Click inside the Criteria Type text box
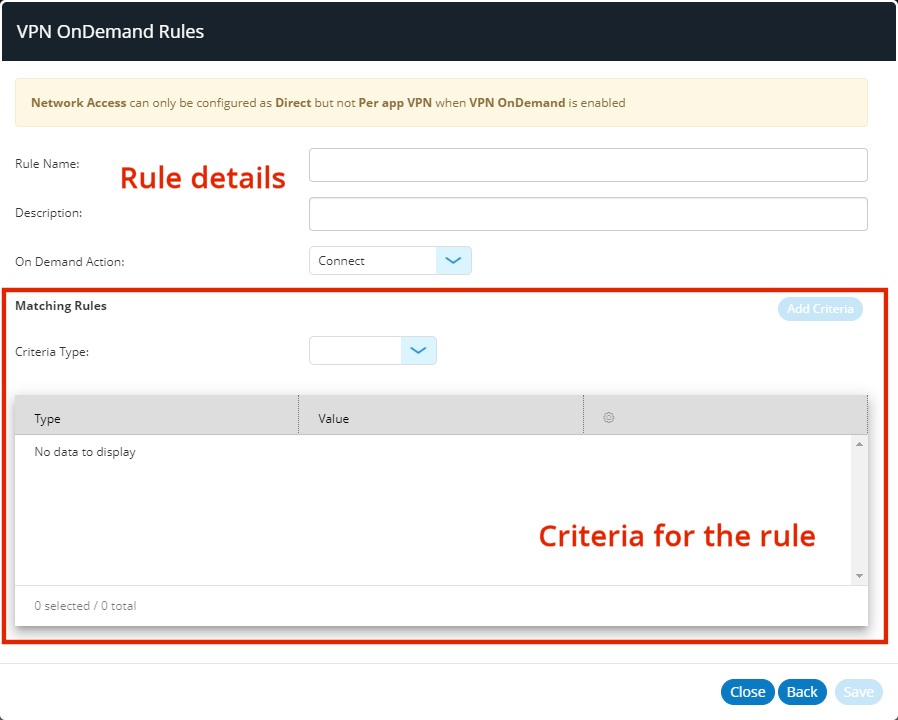This screenshot has height=720, width=898. coord(356,351)
